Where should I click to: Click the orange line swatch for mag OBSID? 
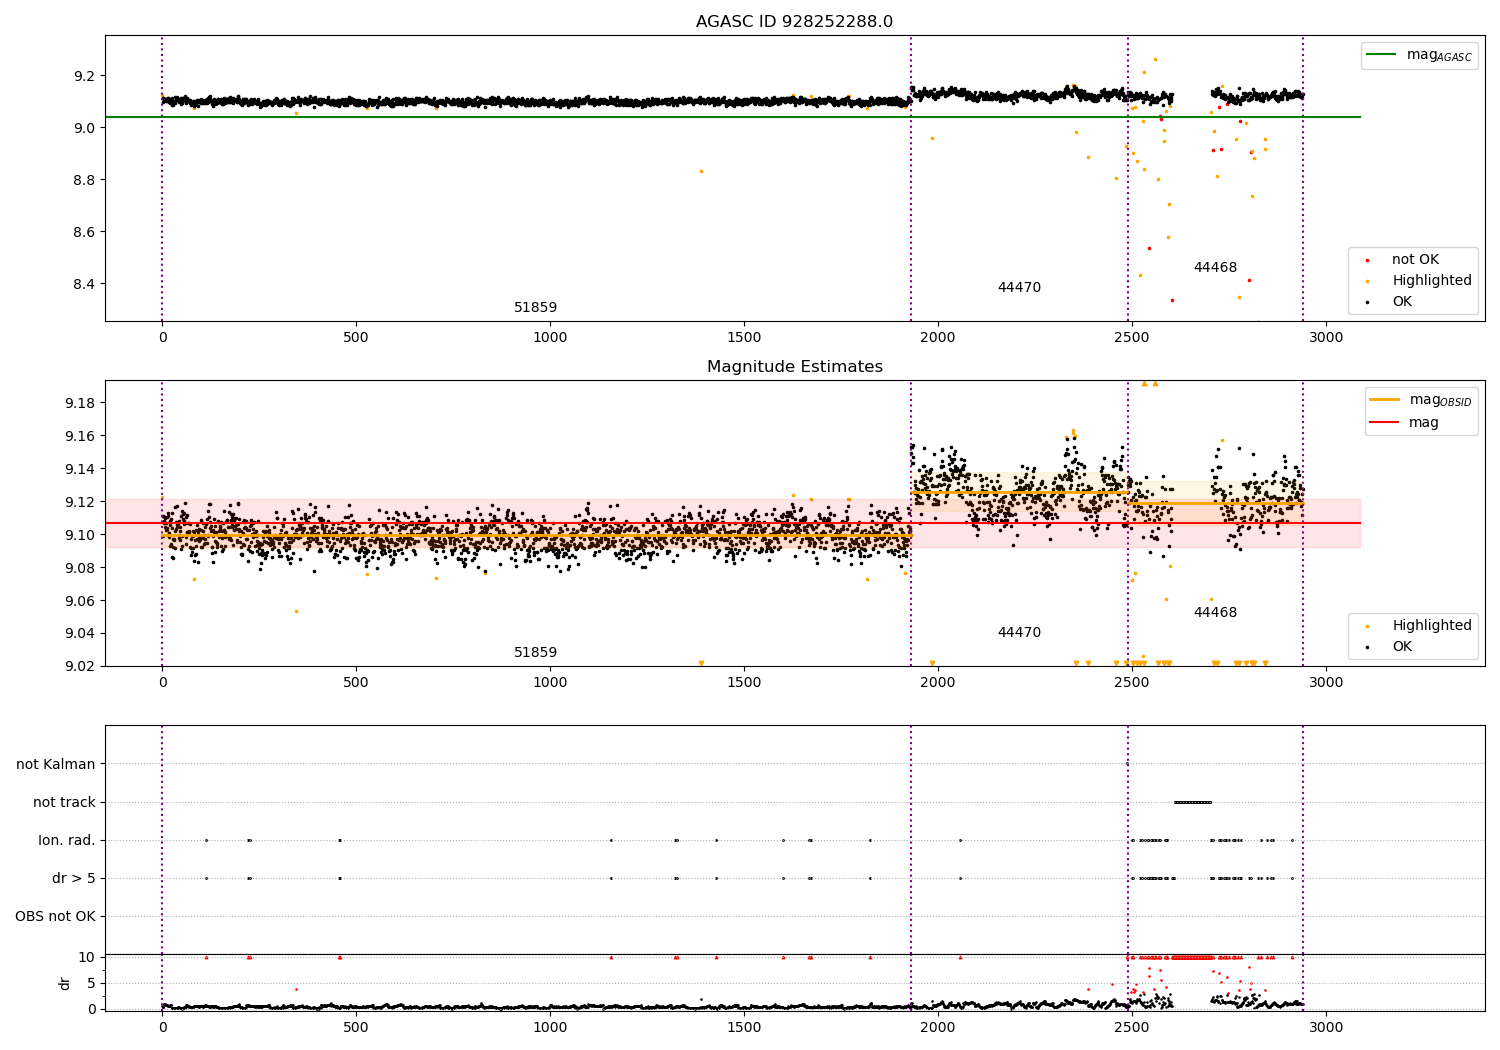coord(1385,400)
